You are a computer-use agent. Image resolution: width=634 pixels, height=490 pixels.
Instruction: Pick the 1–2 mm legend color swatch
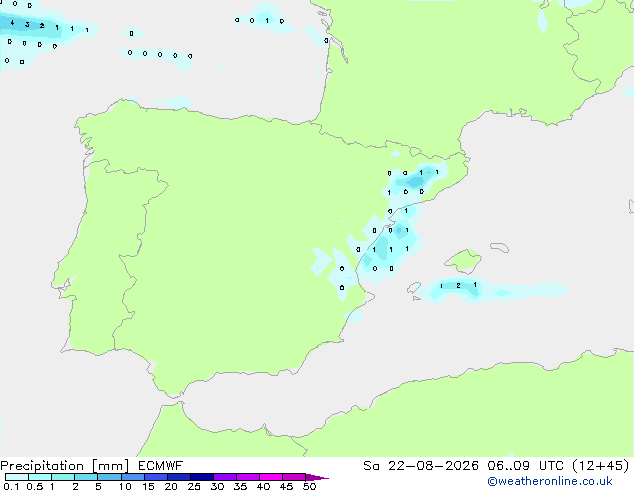point(63,477)
